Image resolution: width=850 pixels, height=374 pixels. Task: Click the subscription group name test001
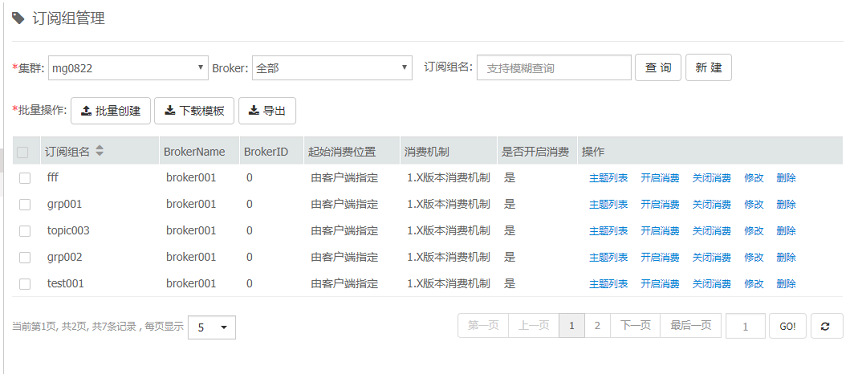pos(66,283)
